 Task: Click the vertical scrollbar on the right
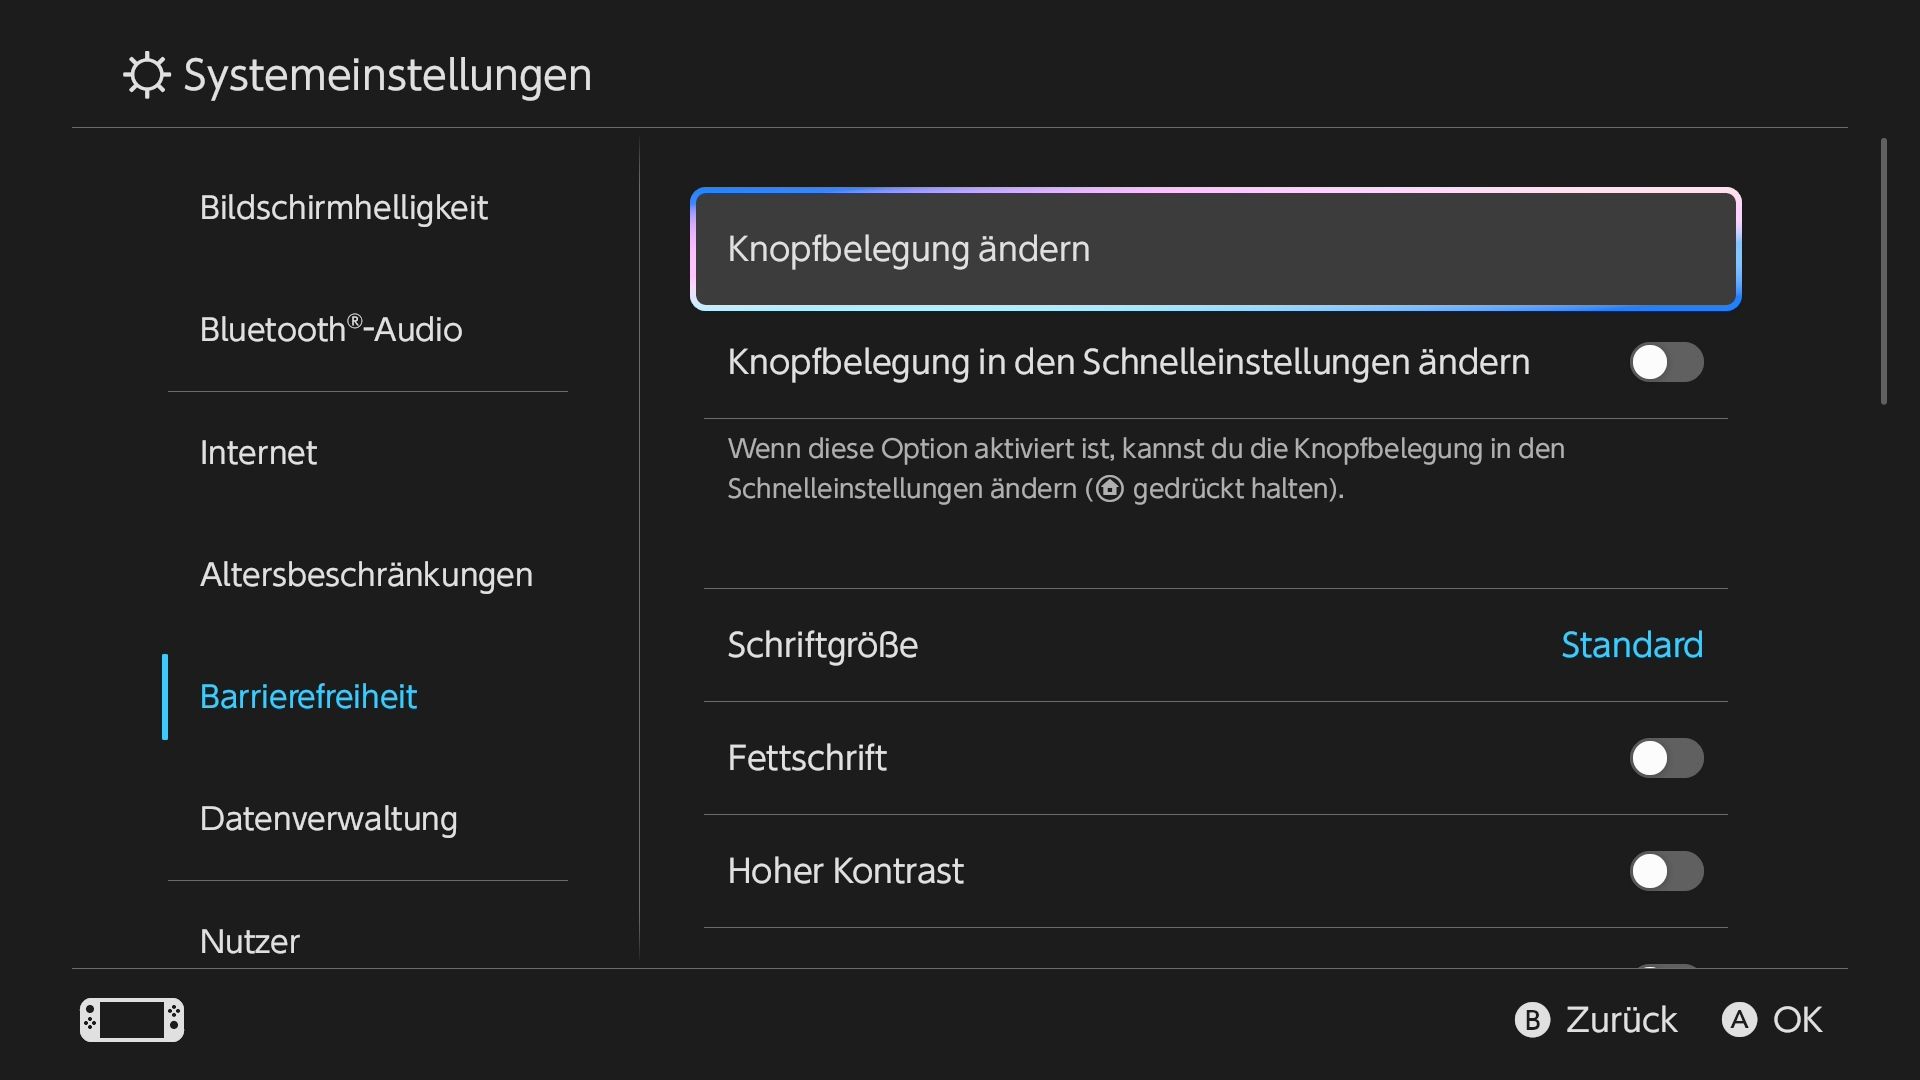coord(1884,272)
